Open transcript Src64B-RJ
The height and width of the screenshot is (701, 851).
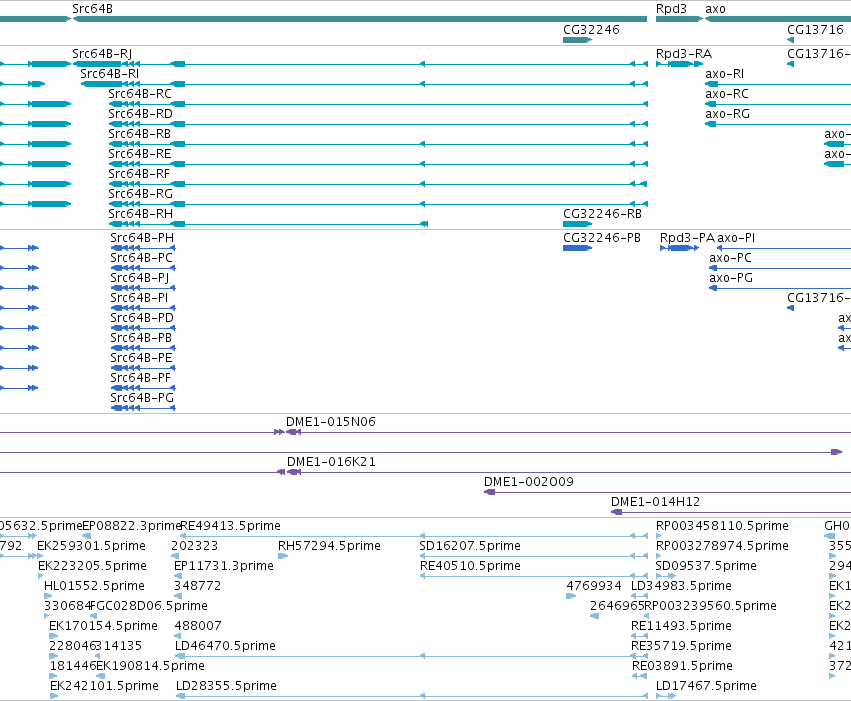click(360, 64)
